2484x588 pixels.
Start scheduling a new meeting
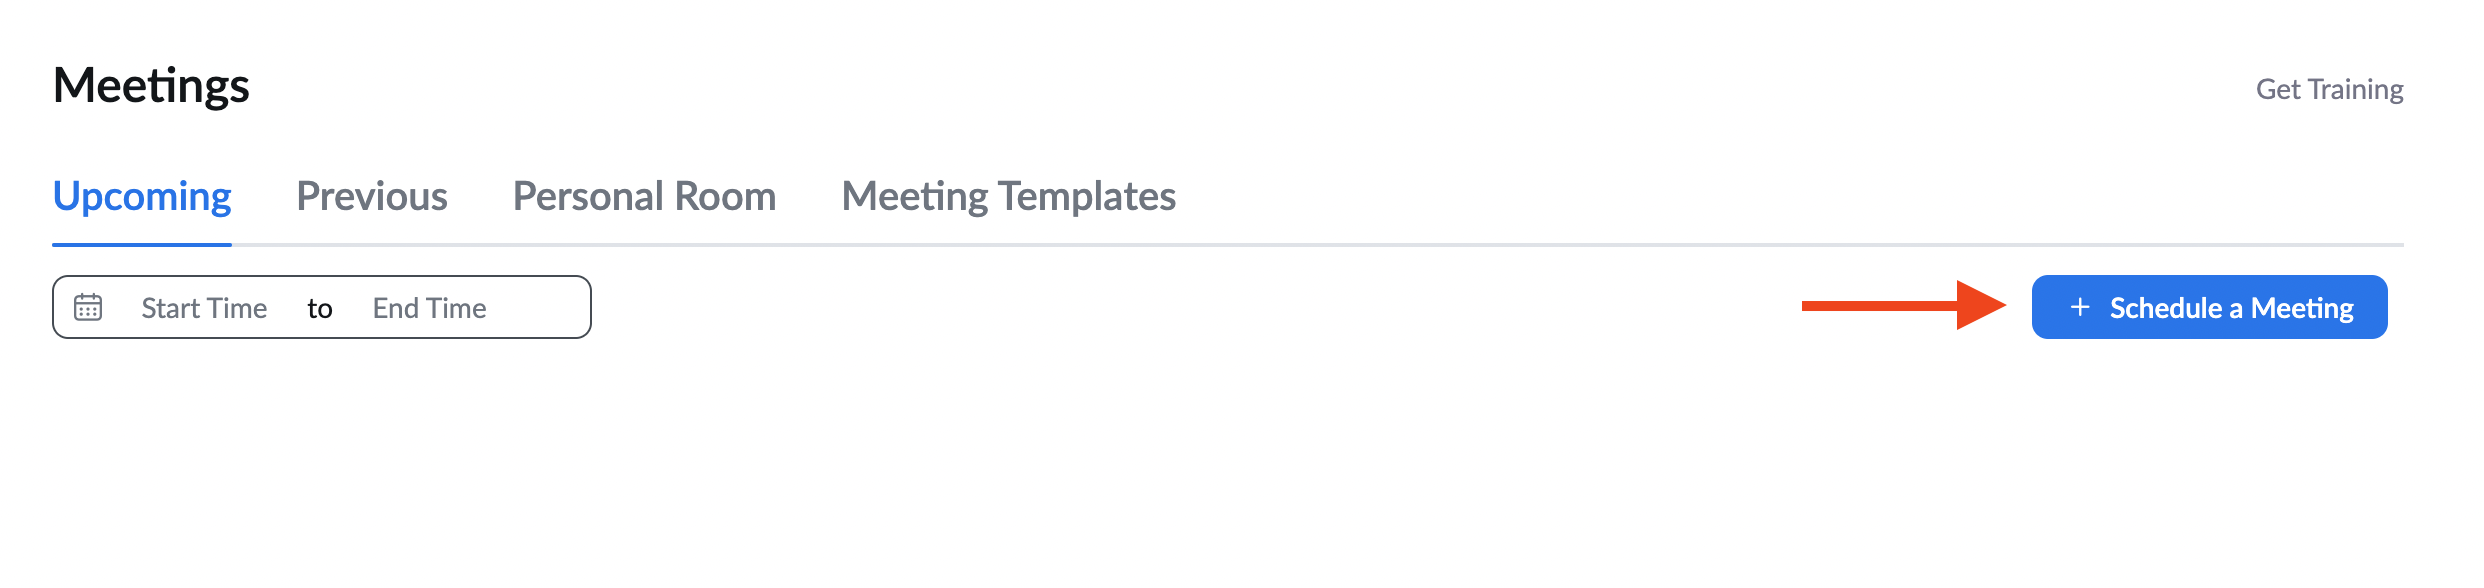pos(2209,307)
